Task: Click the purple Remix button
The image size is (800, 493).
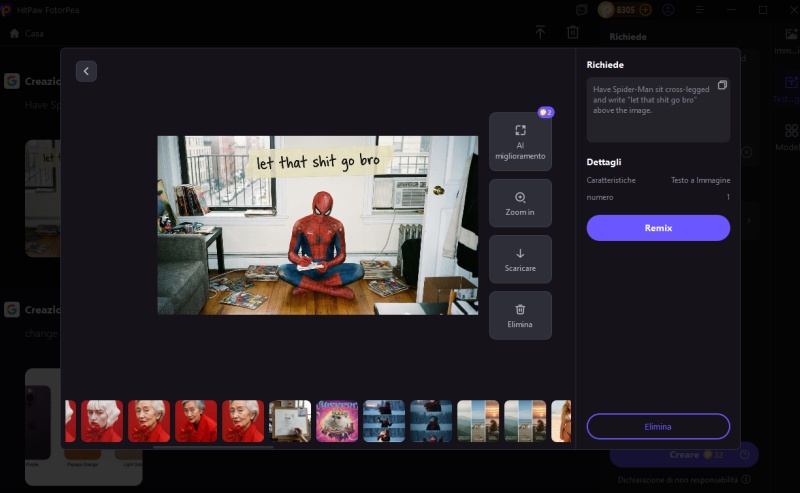Action: 658,228
